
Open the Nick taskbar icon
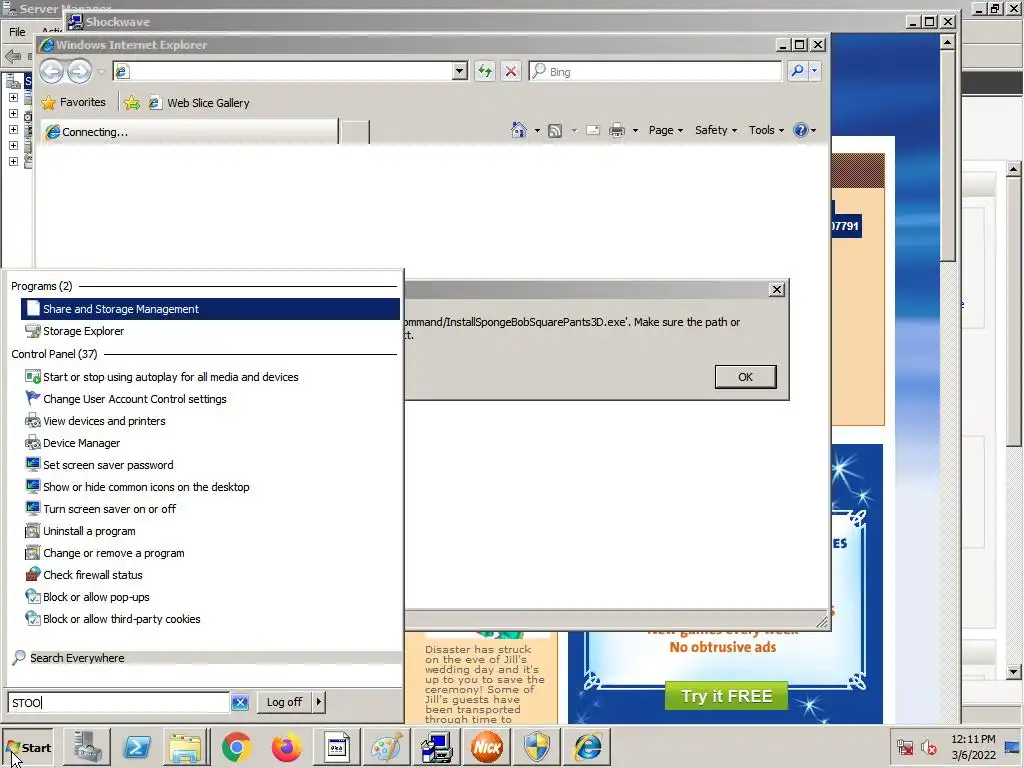487,747
